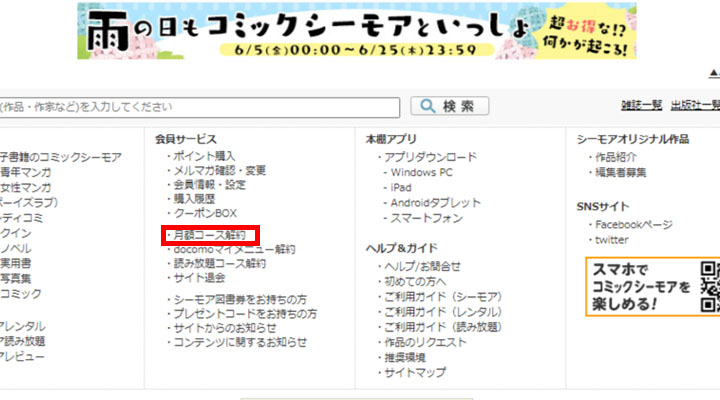Click the up-arrow triangle at the top right
This screenshot has width=720, height=400.
pyautogui.click(x=713, y=73)
